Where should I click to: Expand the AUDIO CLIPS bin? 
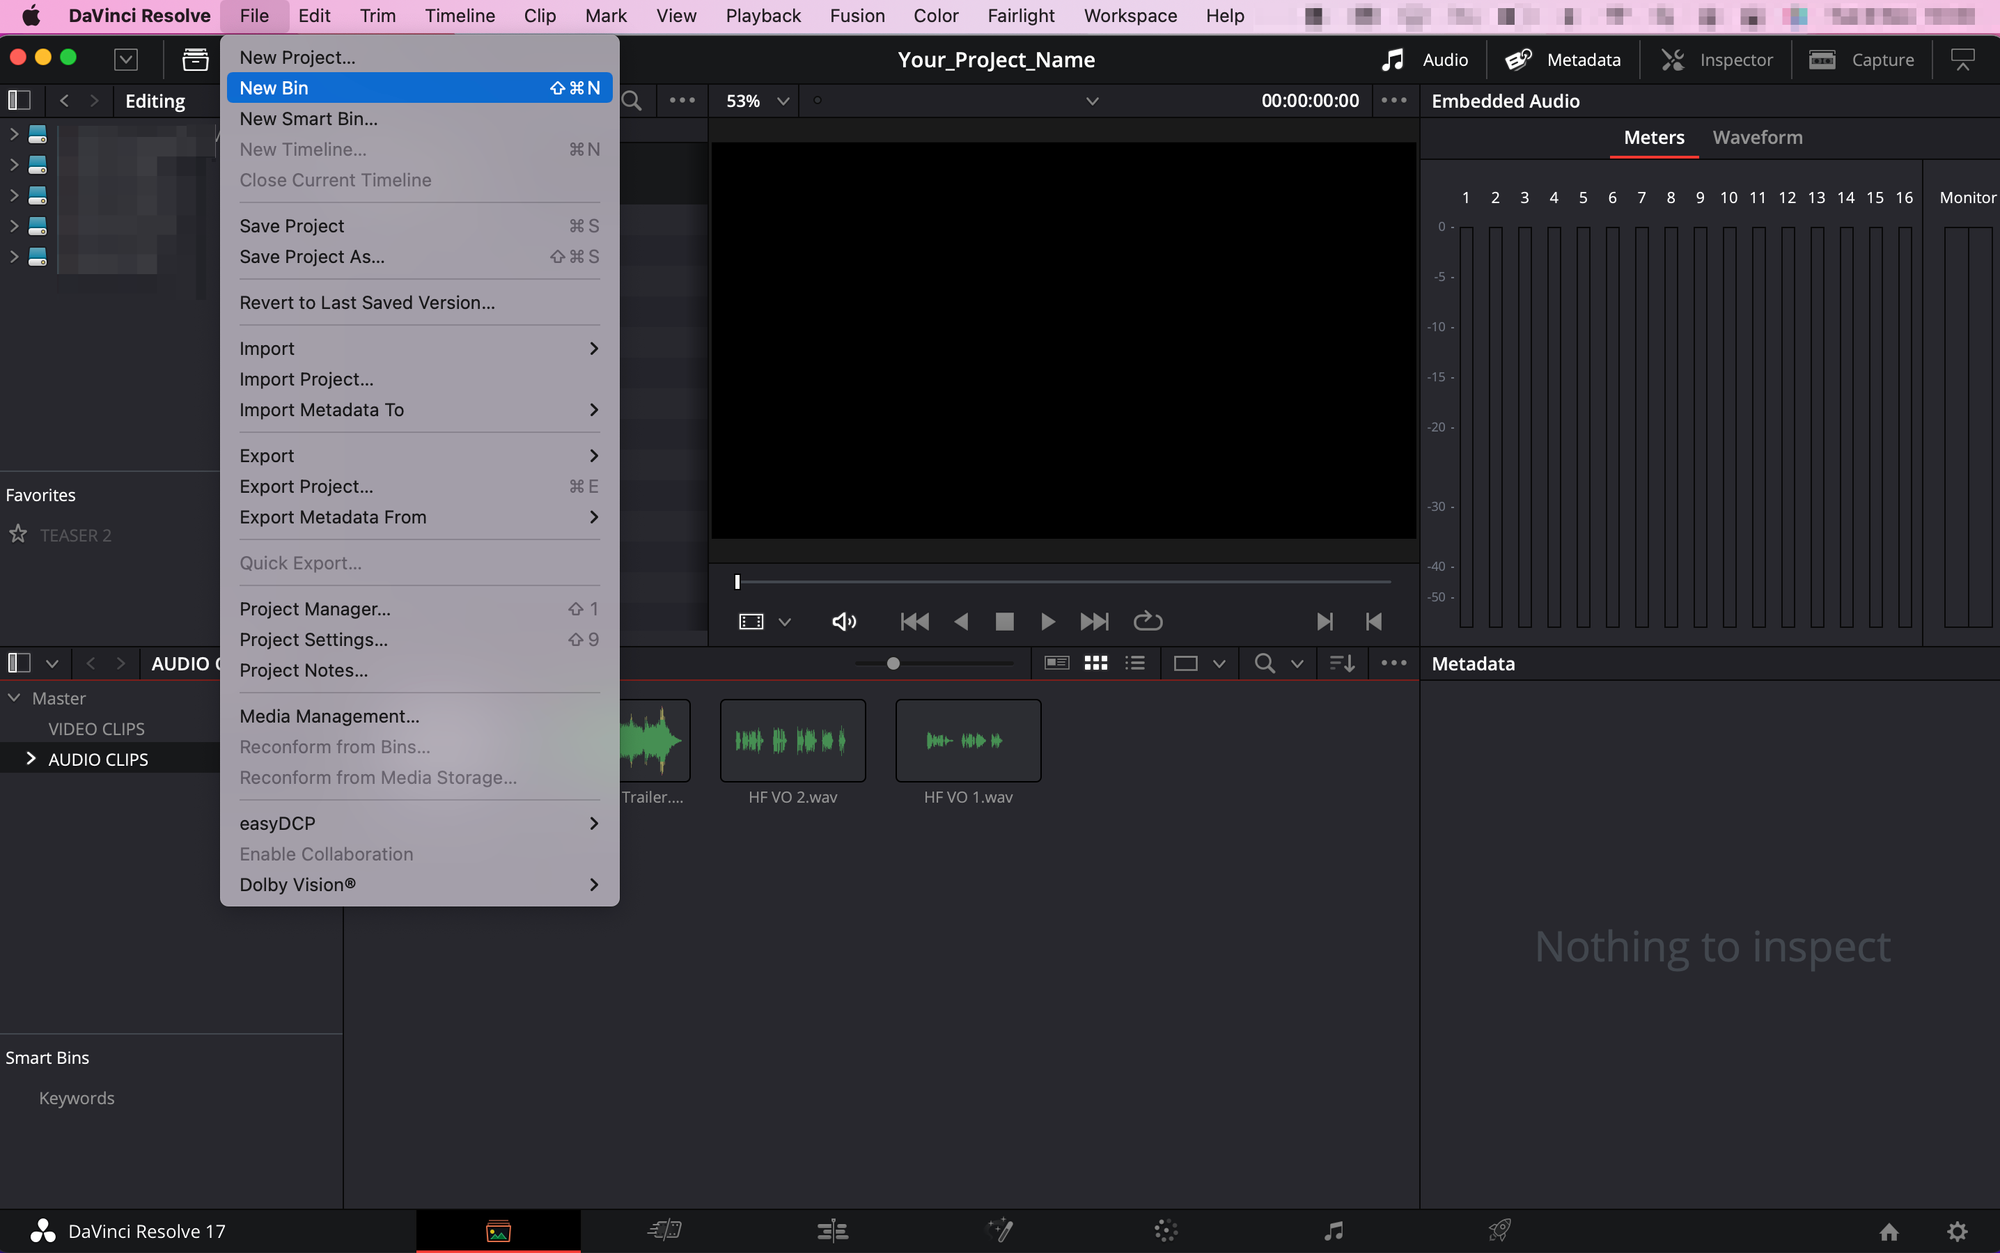pos(31,759)
